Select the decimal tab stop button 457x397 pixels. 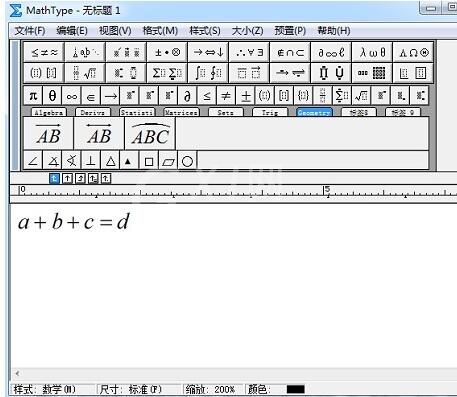(x=106, y=179)
